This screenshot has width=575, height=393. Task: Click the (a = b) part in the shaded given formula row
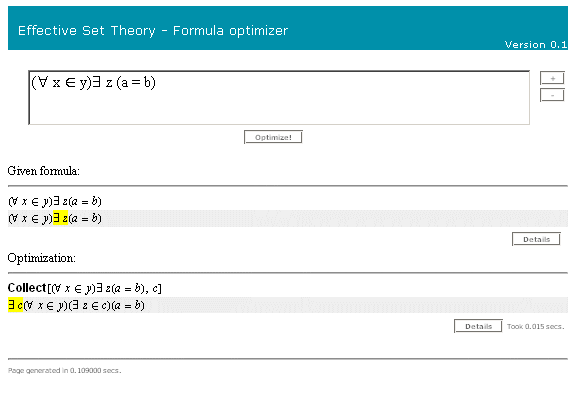[x=85, y=218]
